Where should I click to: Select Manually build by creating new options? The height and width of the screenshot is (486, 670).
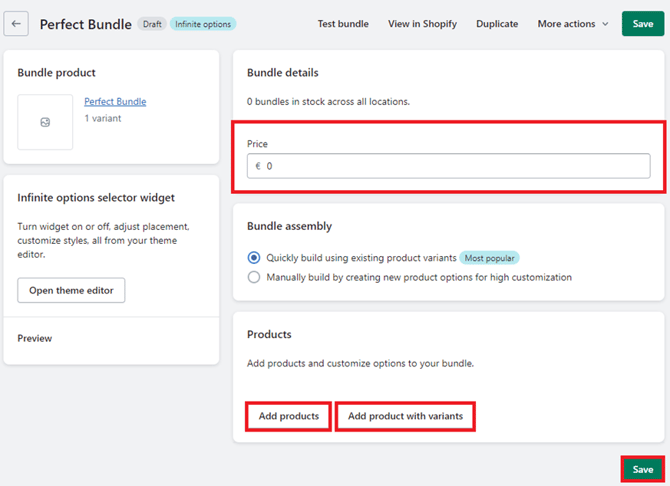[x=254, y=277]
